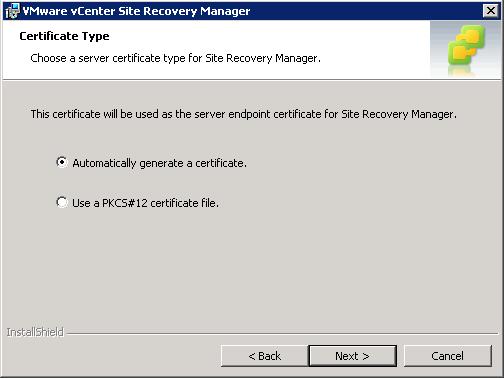This screenshot has height=378, width=504.
Task: Click the Certificate Type heading
Action: pos(64,36)
